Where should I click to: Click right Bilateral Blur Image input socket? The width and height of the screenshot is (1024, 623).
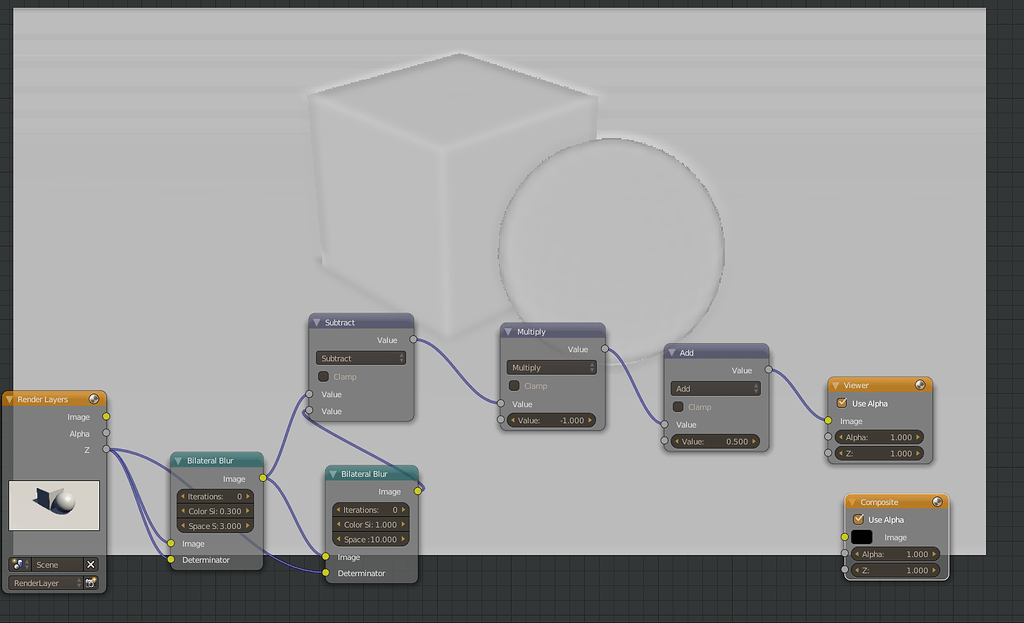coord(326,556)
